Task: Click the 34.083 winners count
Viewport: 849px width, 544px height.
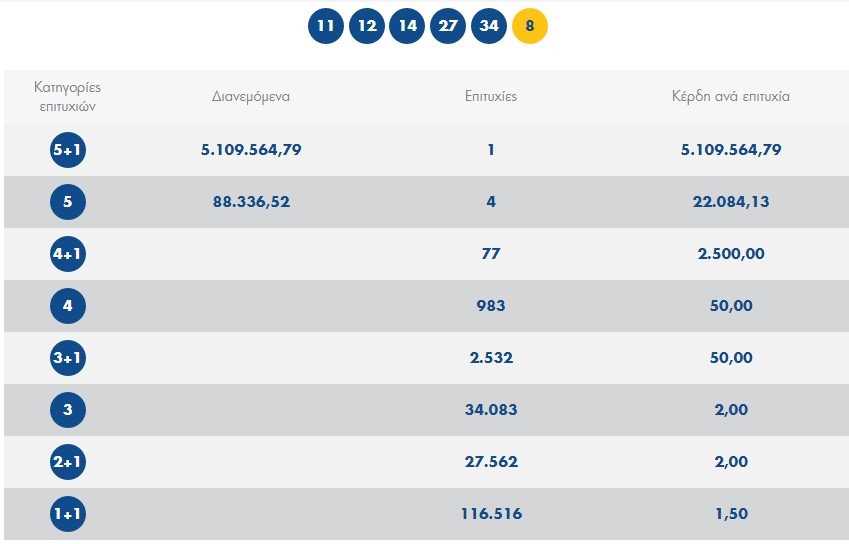Action: tap(491, 410)
